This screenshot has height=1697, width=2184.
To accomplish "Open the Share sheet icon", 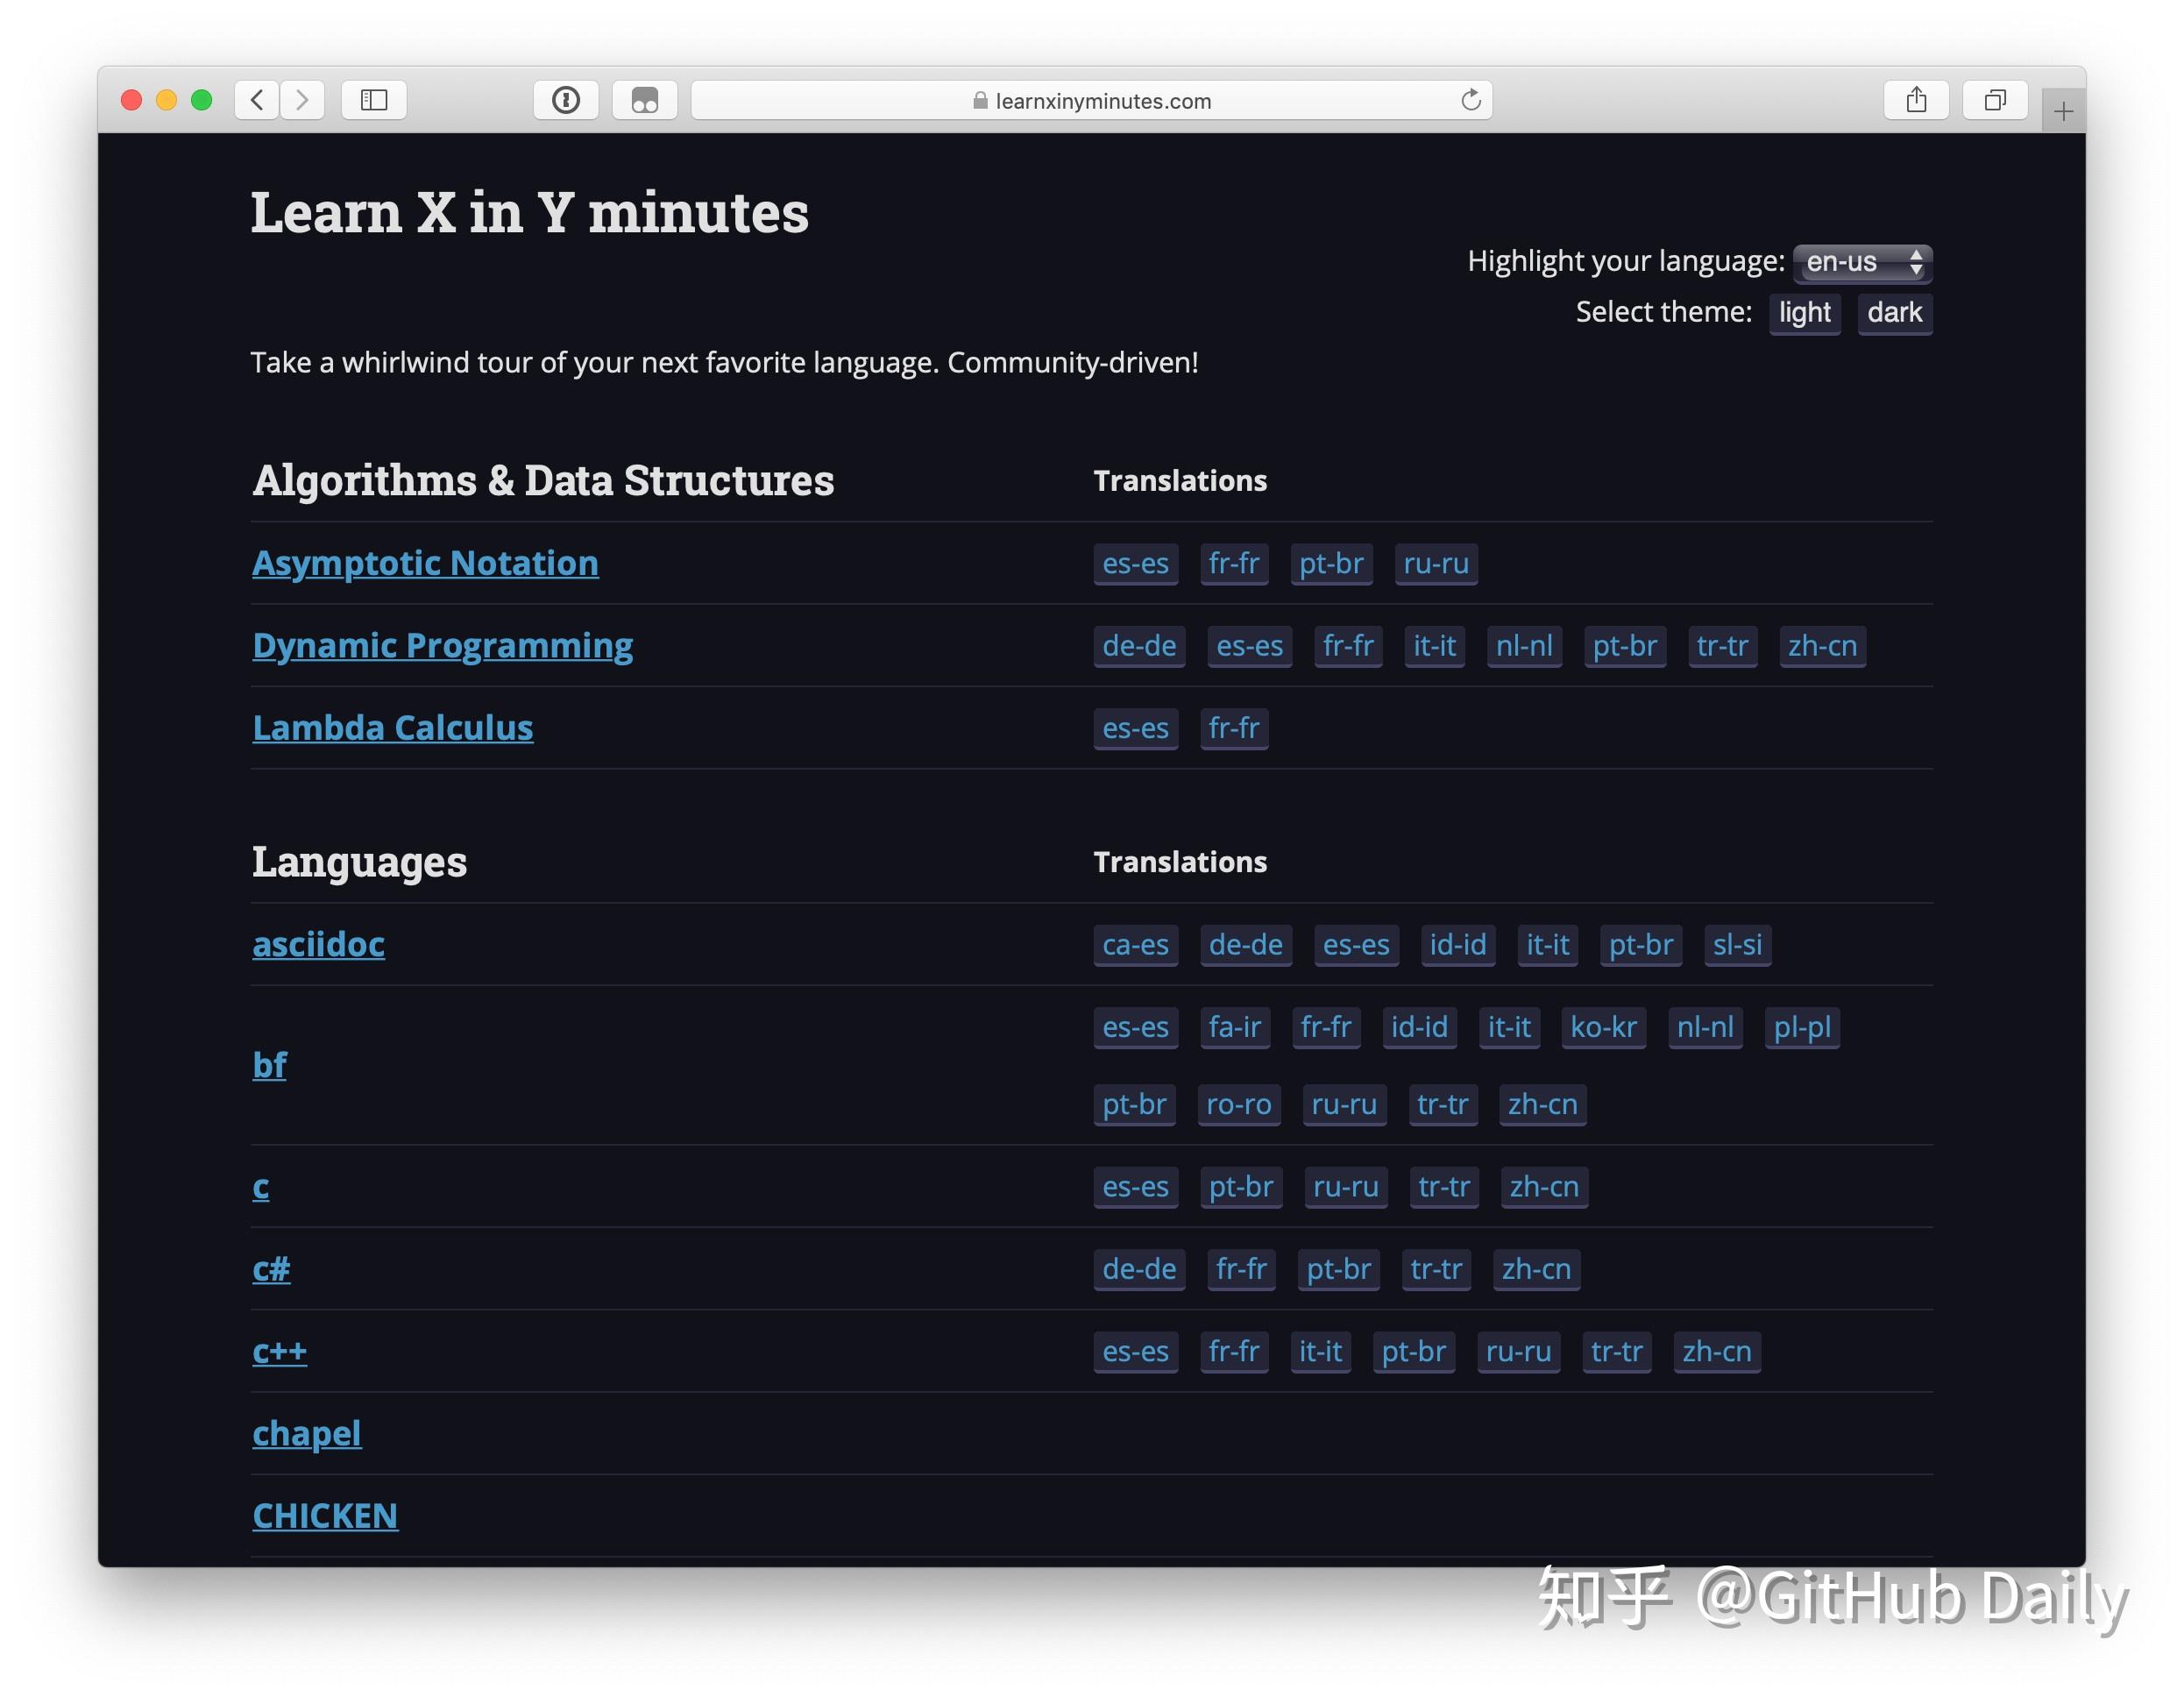I will 1915,100.
